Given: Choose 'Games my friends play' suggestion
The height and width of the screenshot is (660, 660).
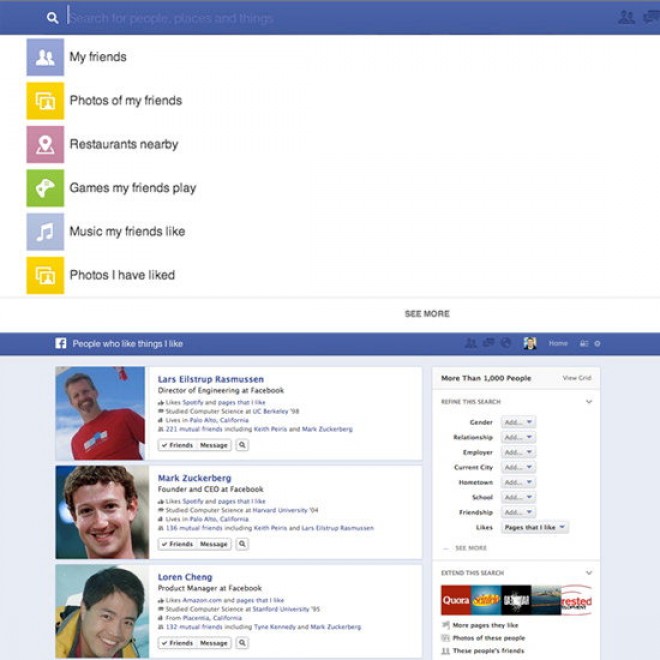Looking at the screenshot, I should 133,188.
